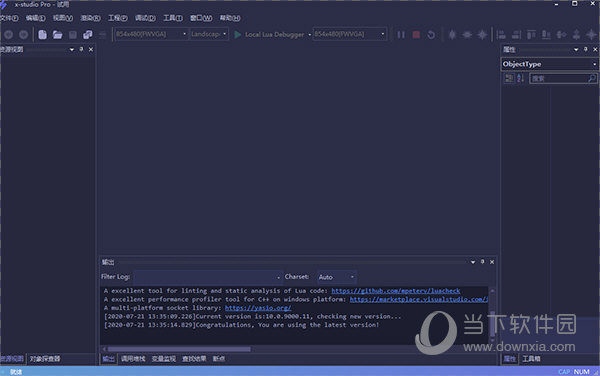600x376 pixels.
Task: Close the output panel
Action: (x=492, y=262)
